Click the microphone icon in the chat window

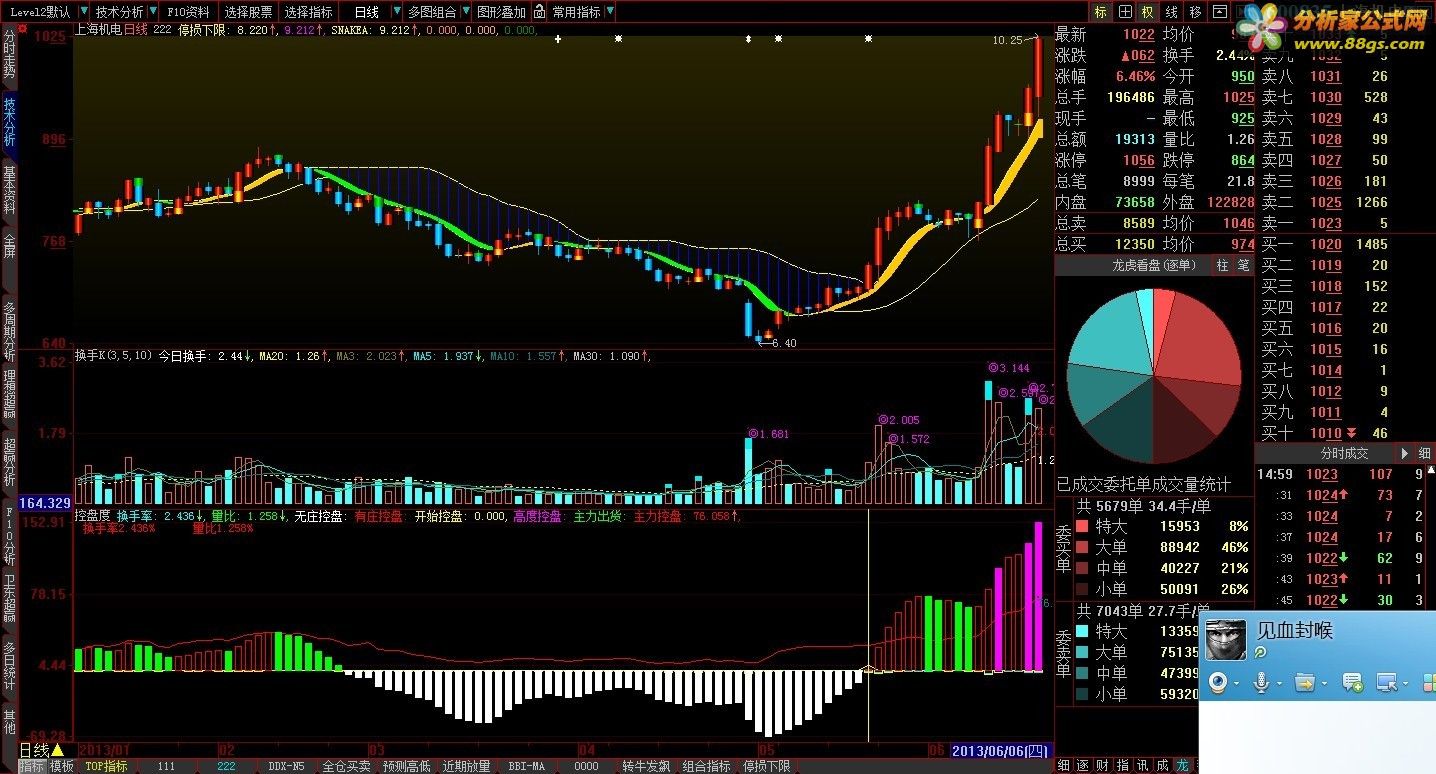coord(1261,683)
